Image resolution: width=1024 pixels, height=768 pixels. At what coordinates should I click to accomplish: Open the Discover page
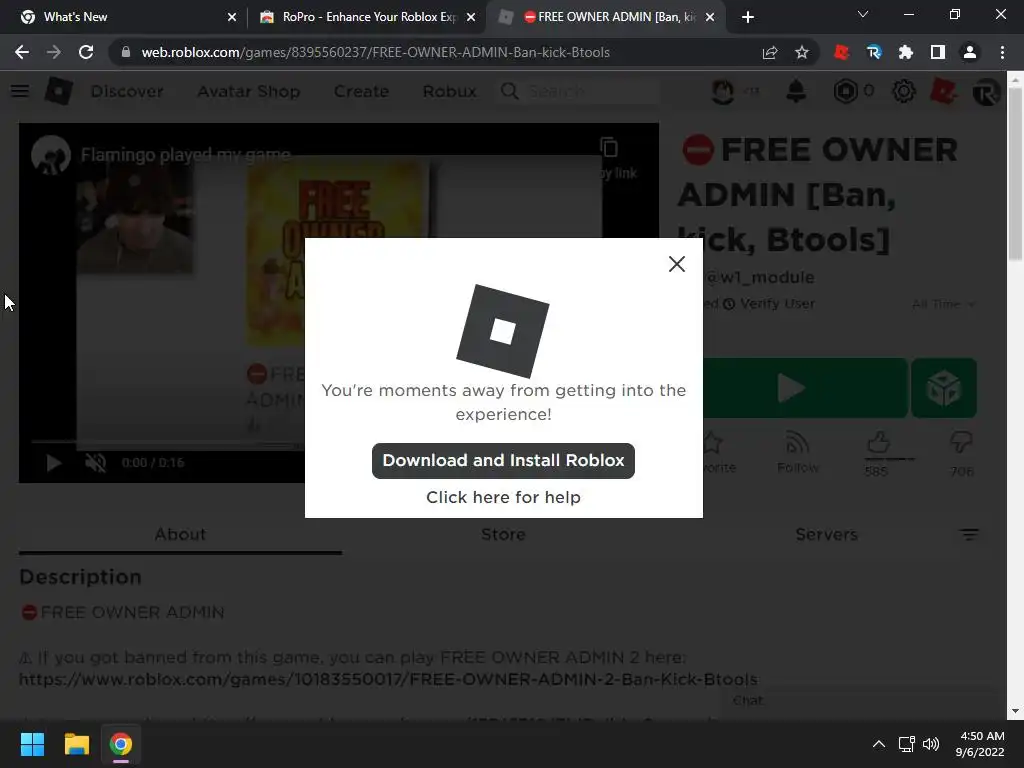127,91
